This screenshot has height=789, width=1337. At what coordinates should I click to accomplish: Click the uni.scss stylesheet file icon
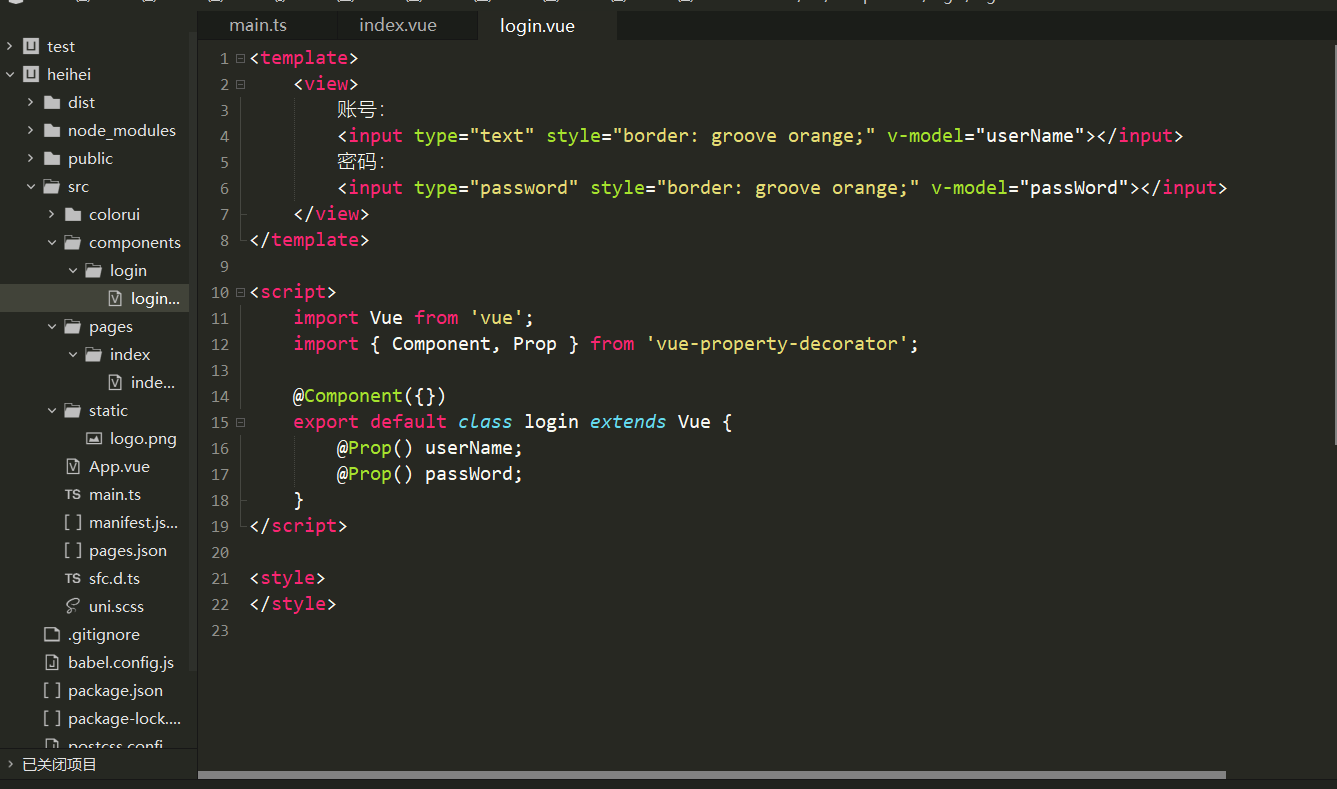(73, 607)
